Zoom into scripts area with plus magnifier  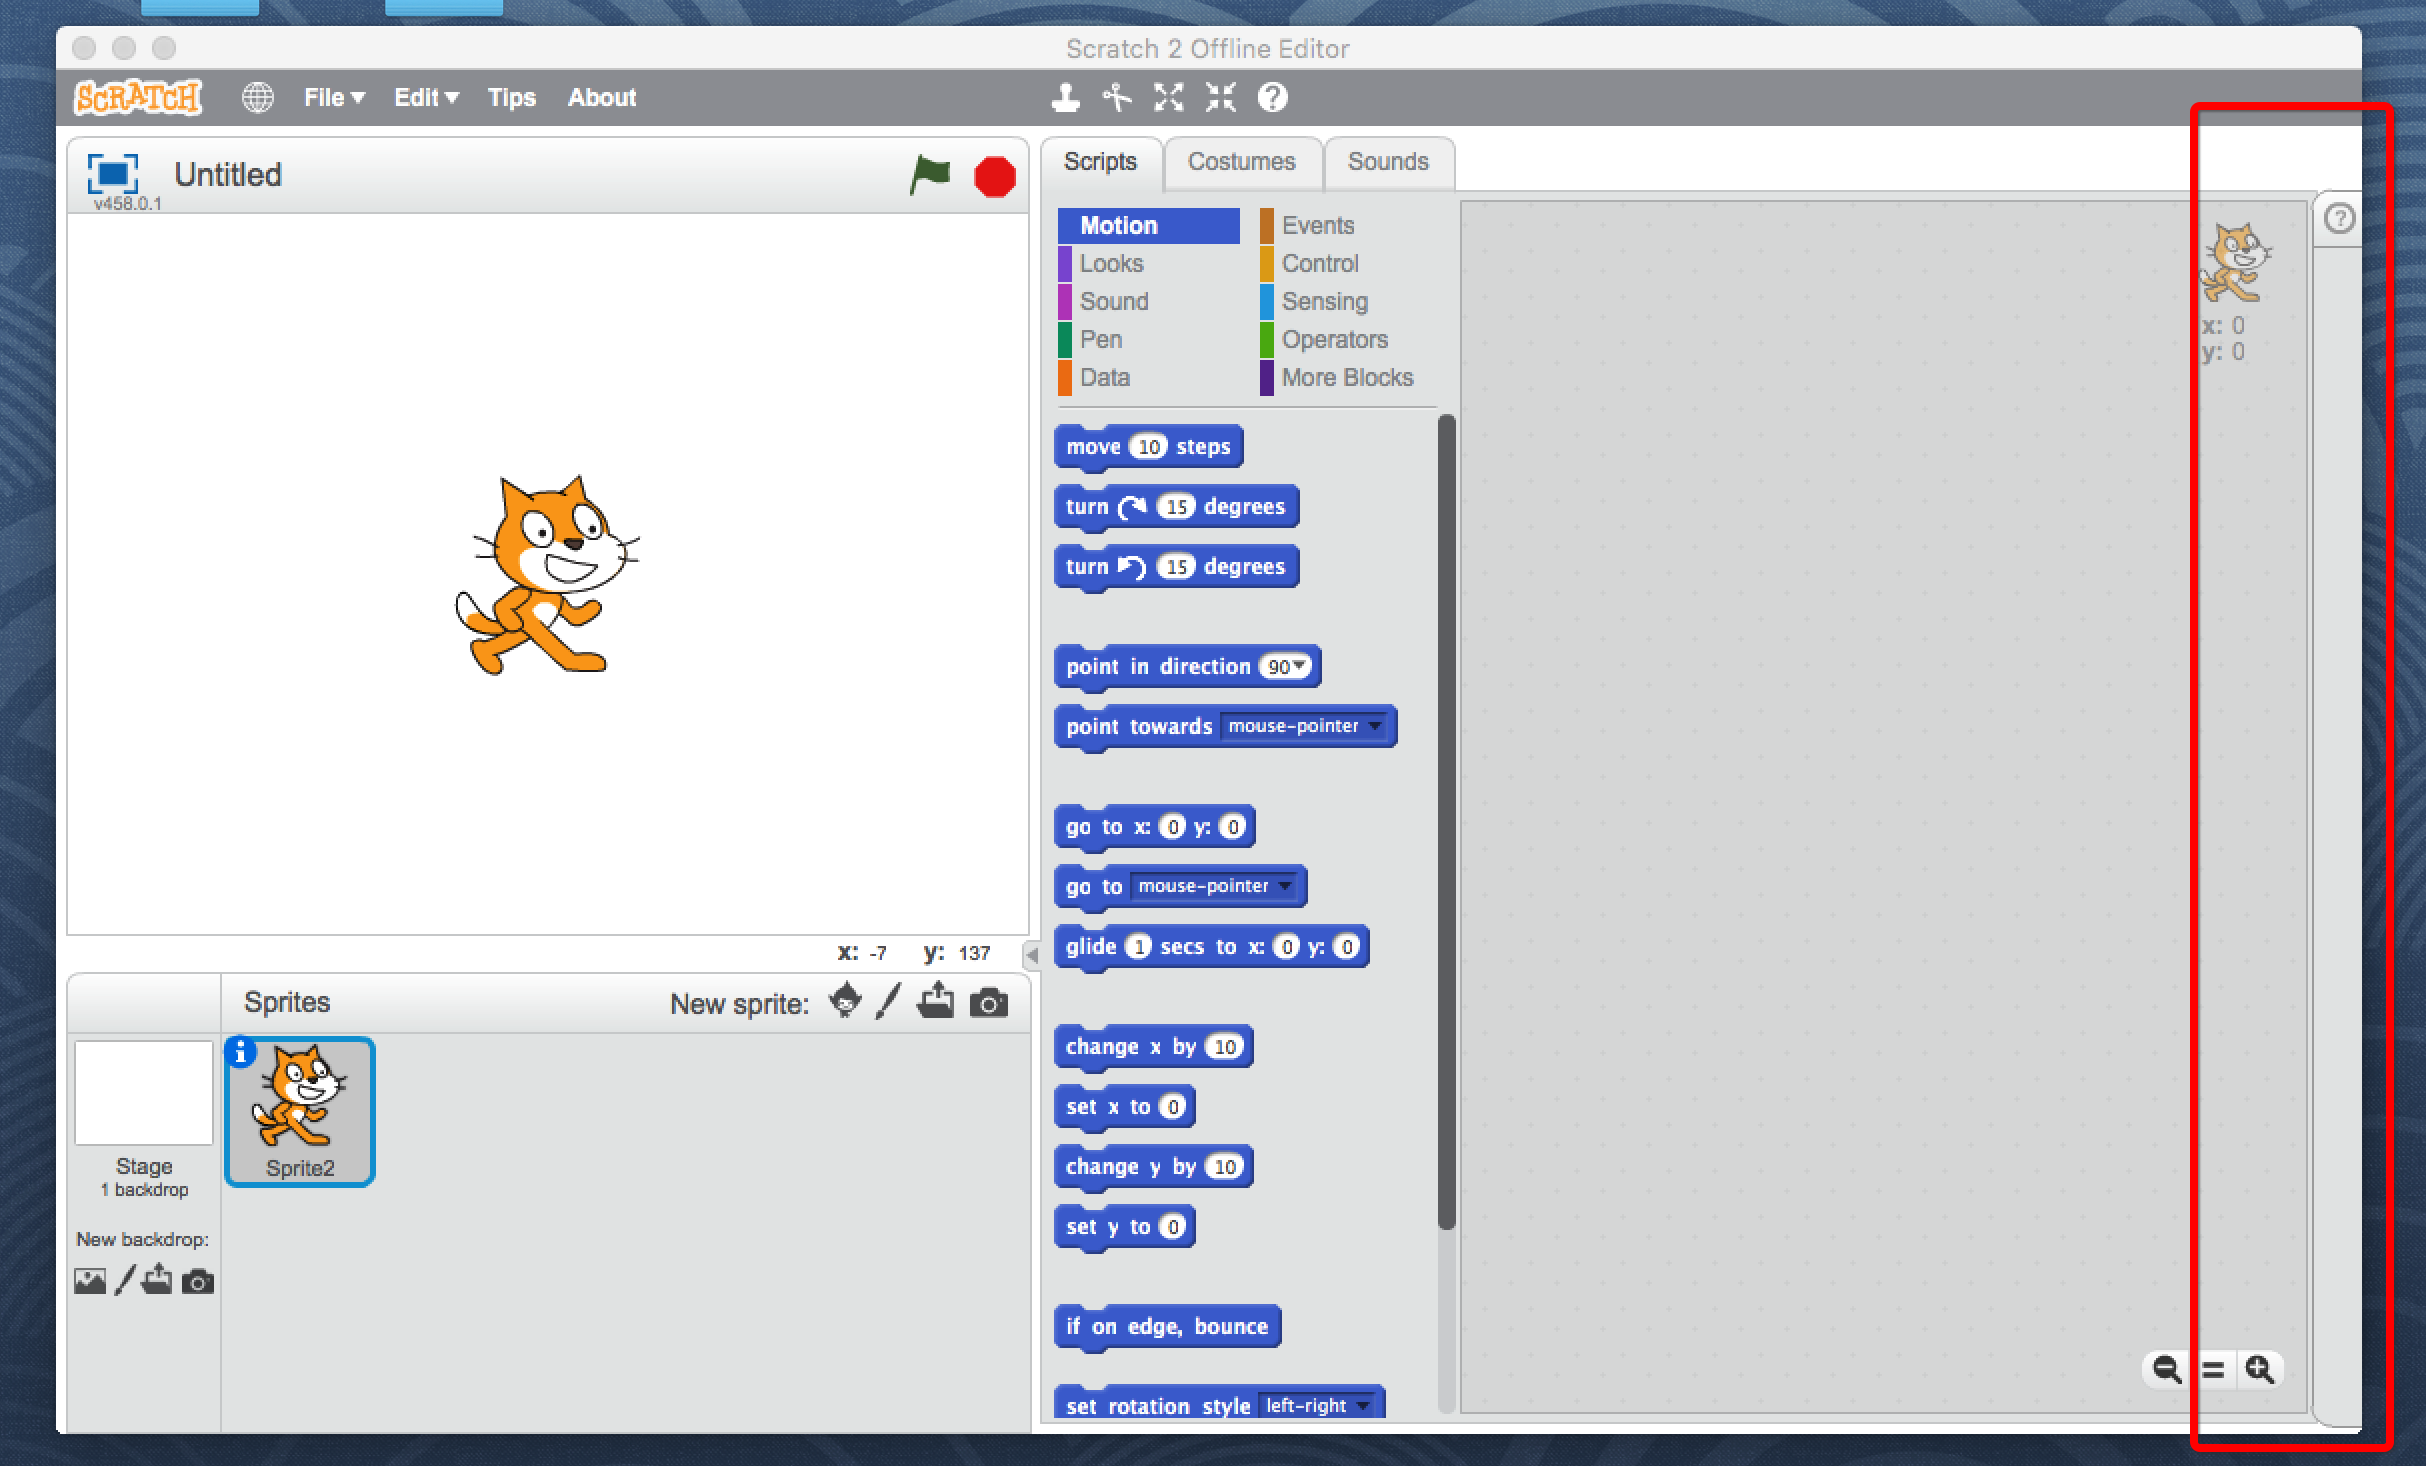tap(2260, 1370)
